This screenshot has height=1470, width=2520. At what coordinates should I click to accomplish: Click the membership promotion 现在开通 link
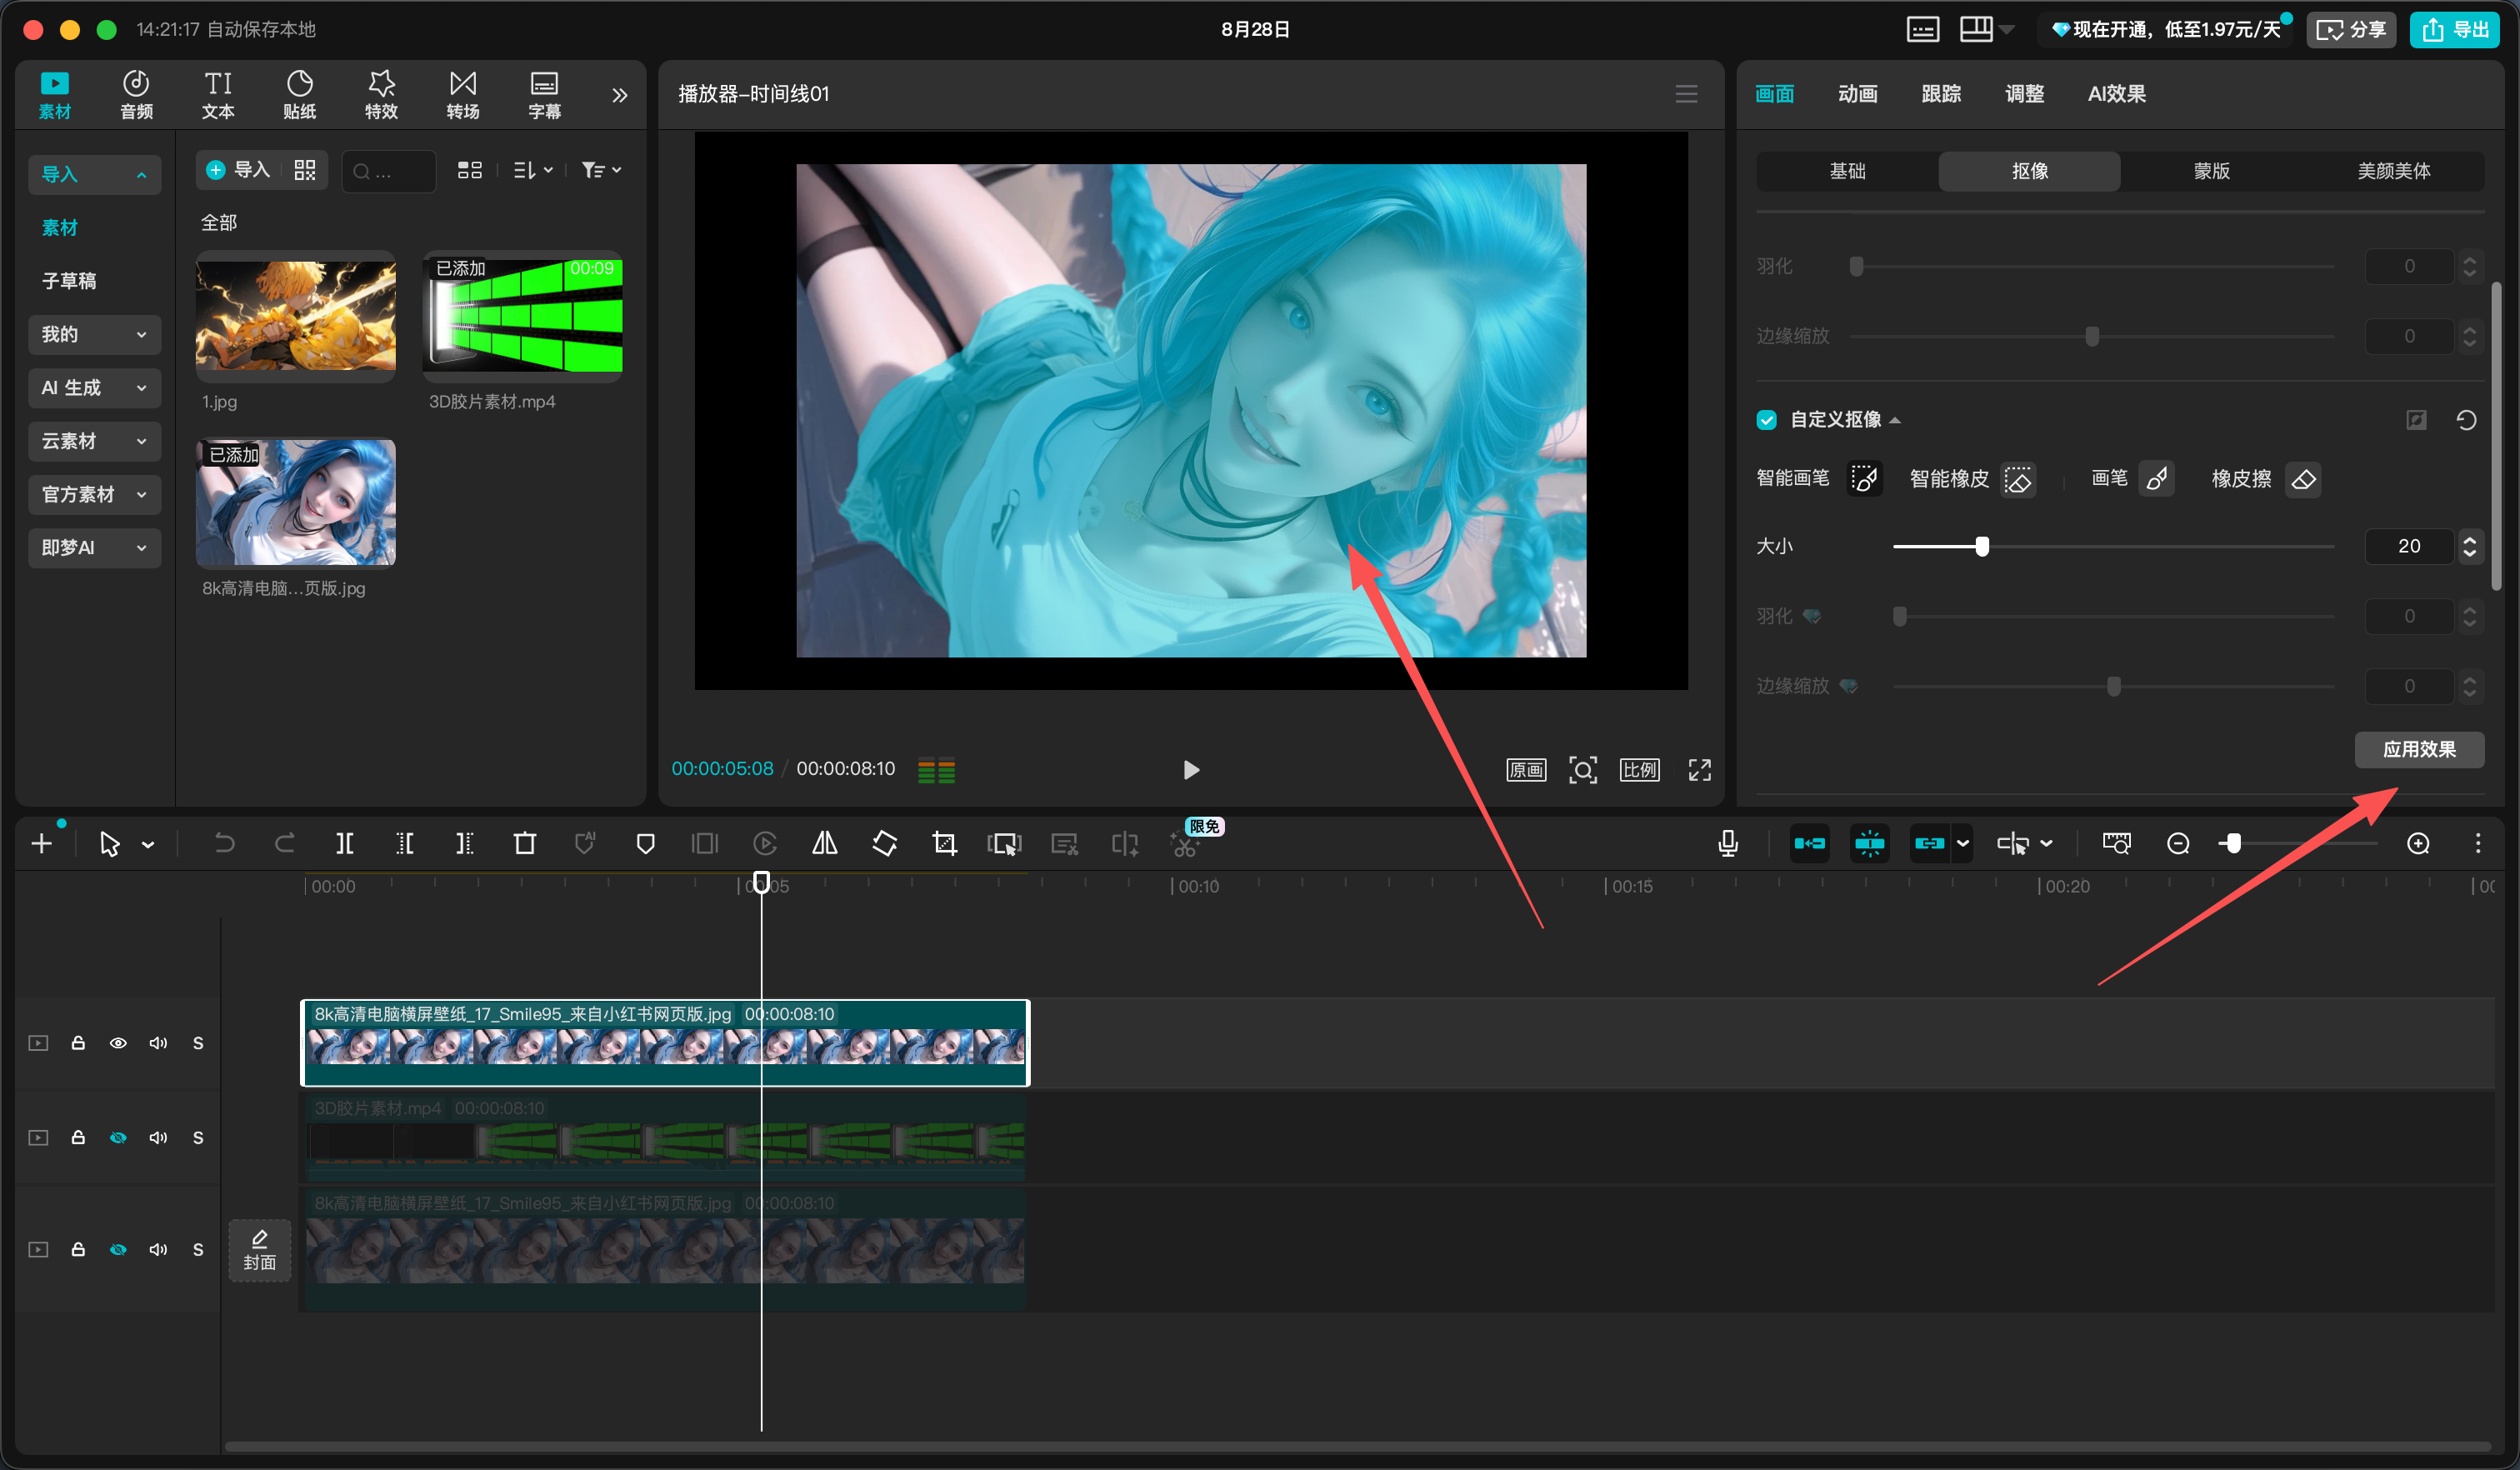pyautogui.click(x=2164, y=29)
